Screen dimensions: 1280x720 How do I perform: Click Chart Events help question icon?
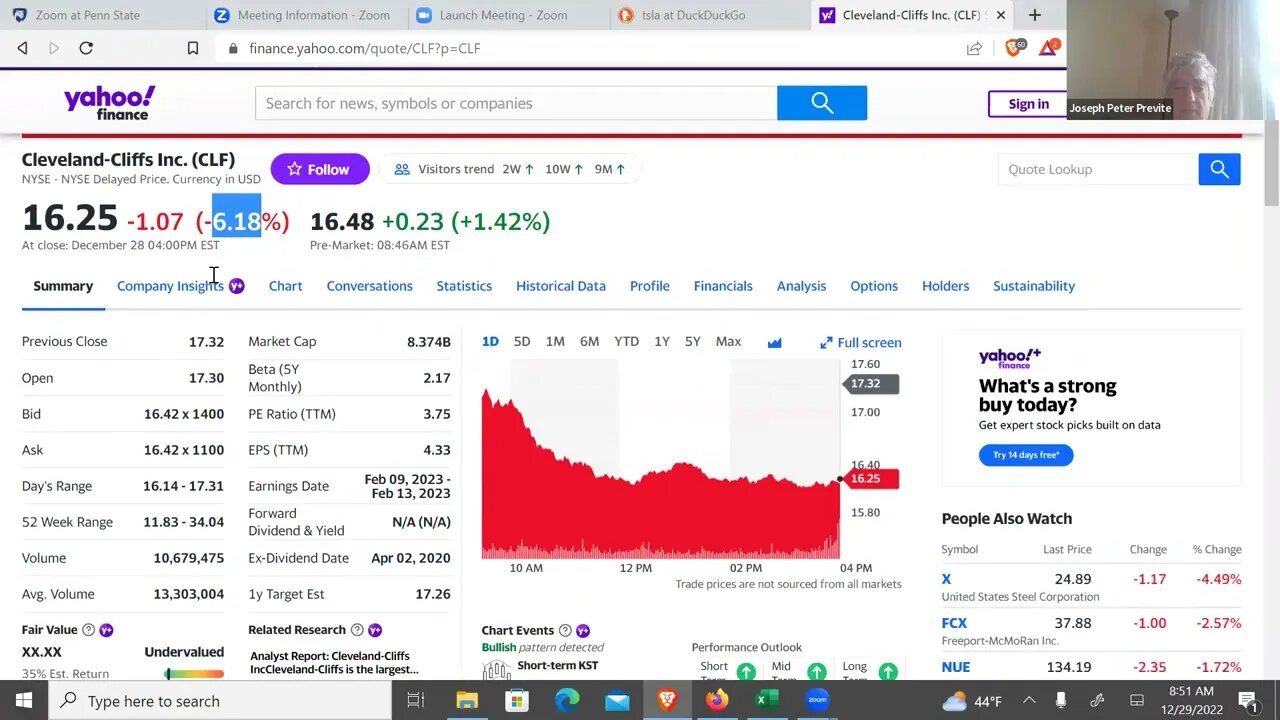pyautogui.click(x=565, y=630)
